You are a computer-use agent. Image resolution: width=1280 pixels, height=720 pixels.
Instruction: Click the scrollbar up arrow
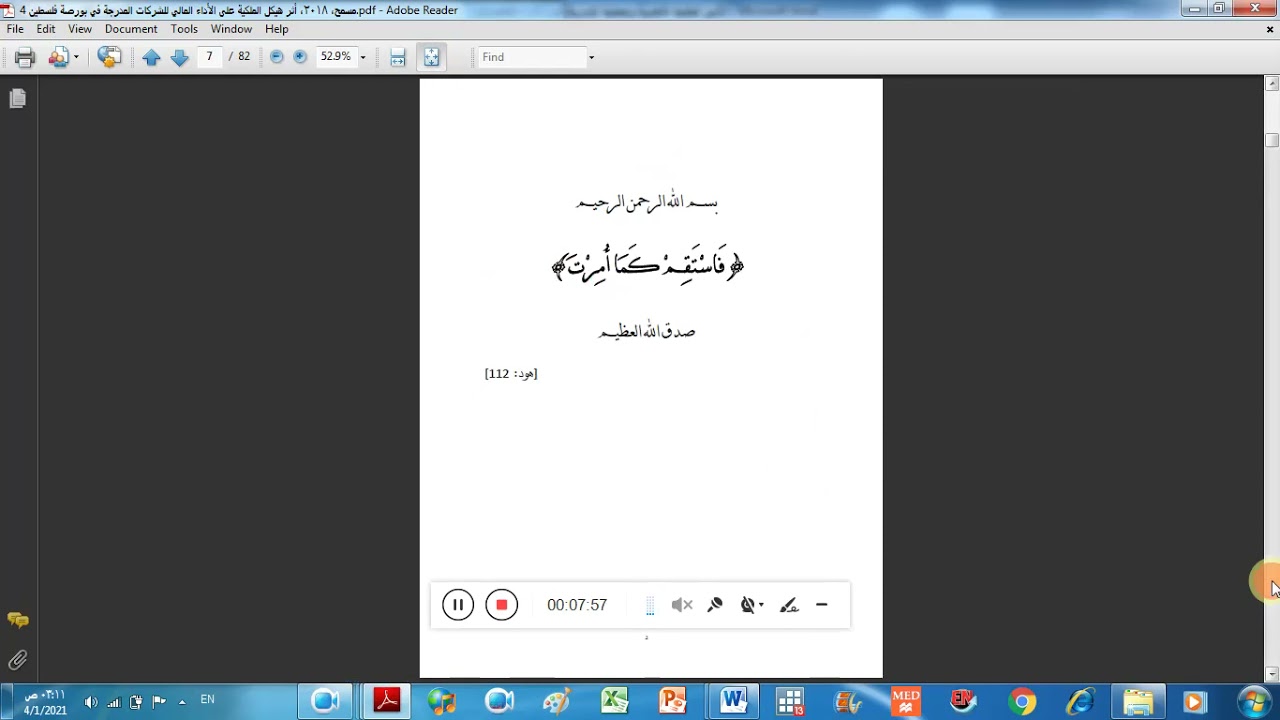[x=1272, y=85]
